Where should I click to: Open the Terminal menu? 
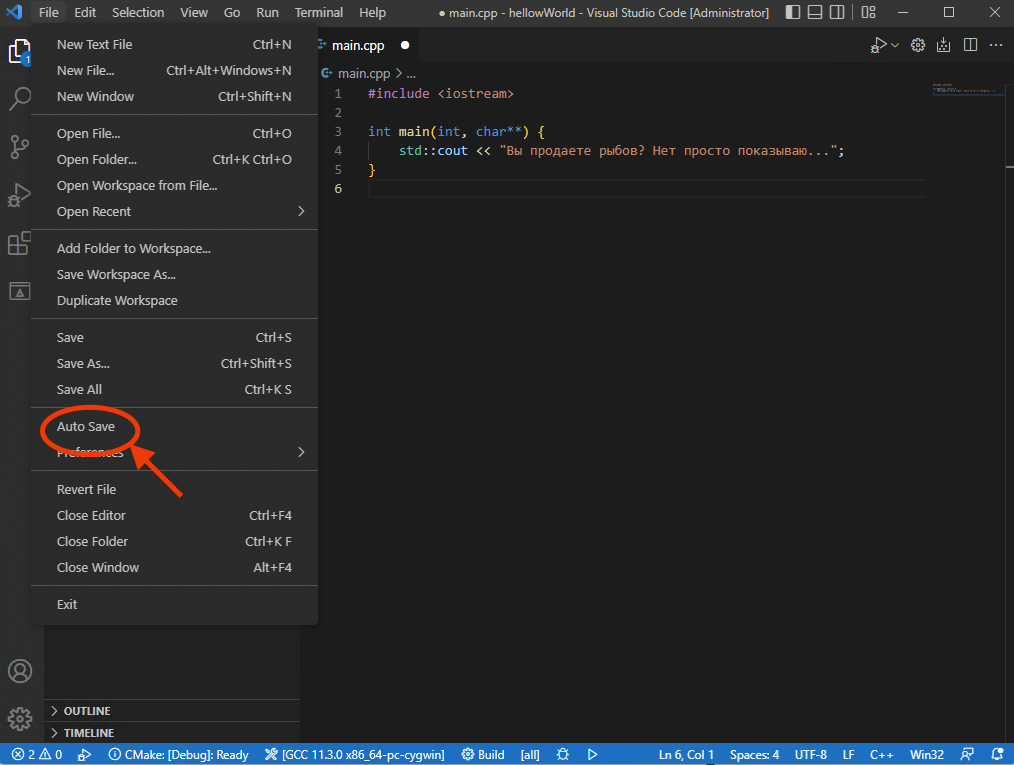tap(318, 12)
